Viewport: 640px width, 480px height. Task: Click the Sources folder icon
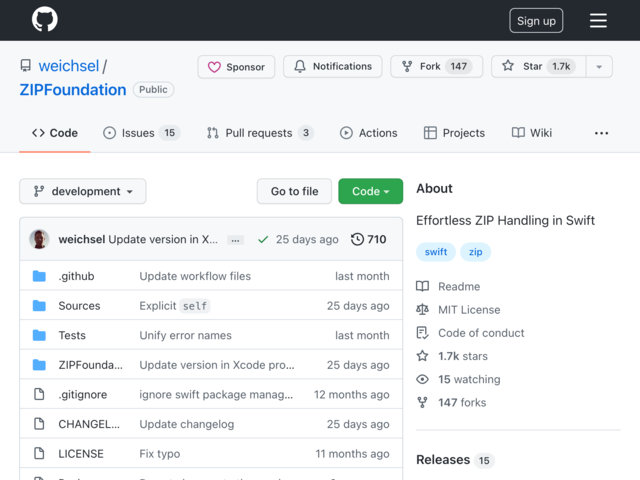(39, 306)
